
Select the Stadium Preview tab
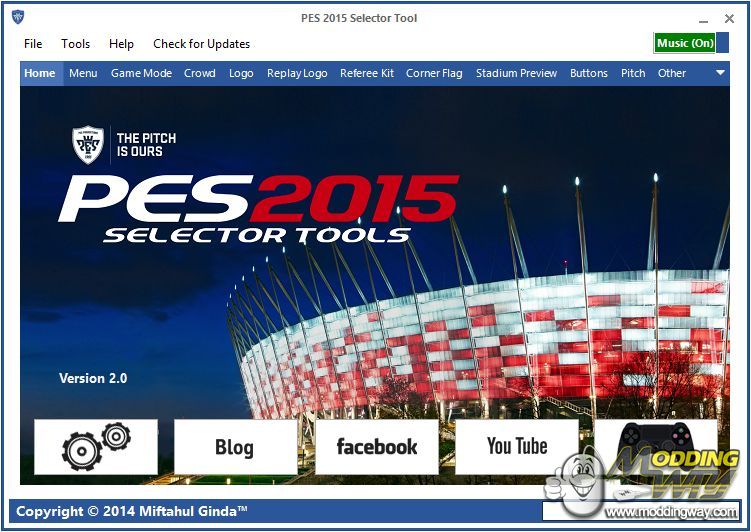[x=516, y=73]
